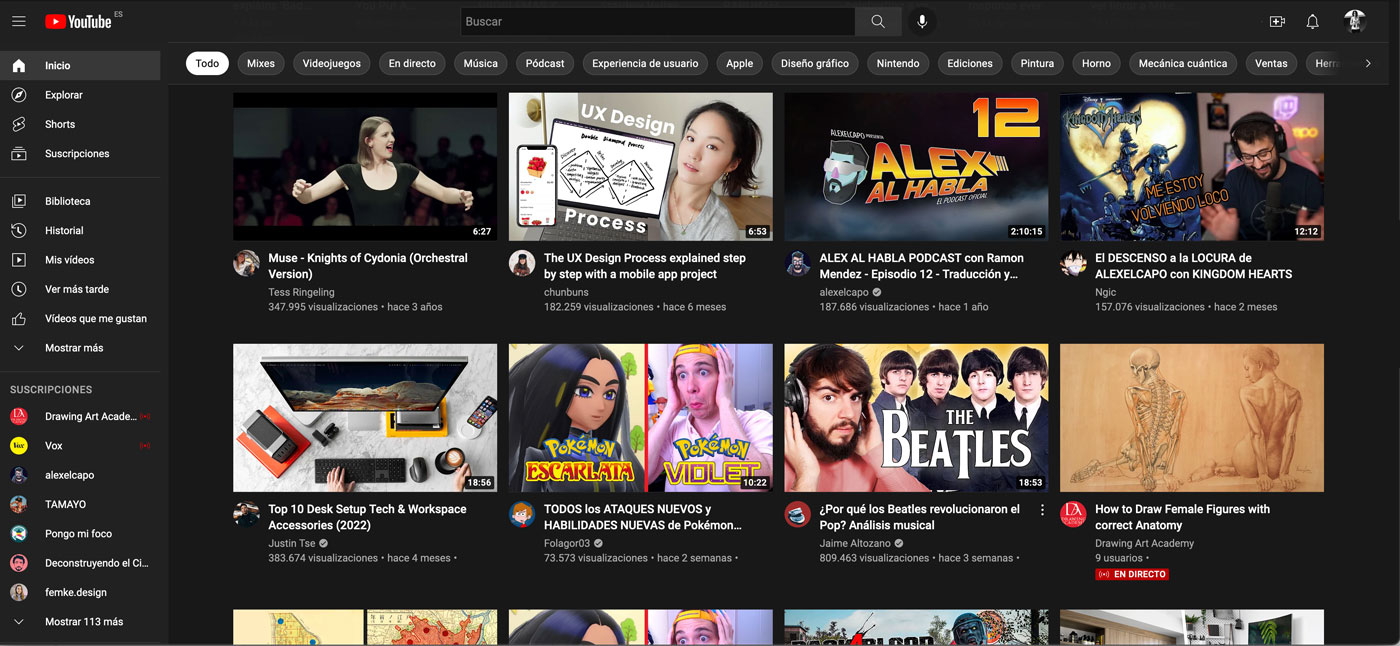Screen dimensions: 1400x646
Task: Select Experiencia de usuario chip
Action: (x=645, y=63)
